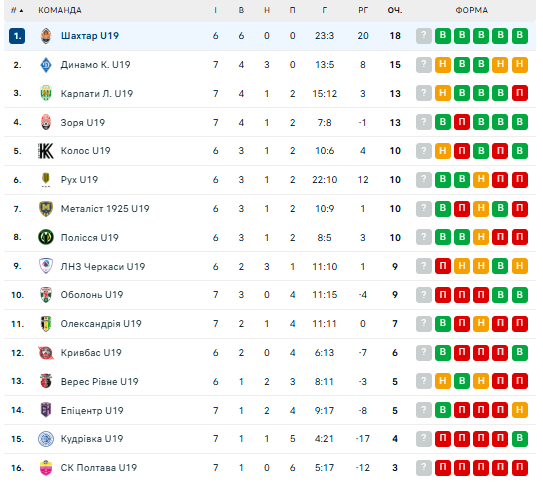
Task: Open the ЛНЗ Черкаси U19 team link
Action: [x=103, y=267]
